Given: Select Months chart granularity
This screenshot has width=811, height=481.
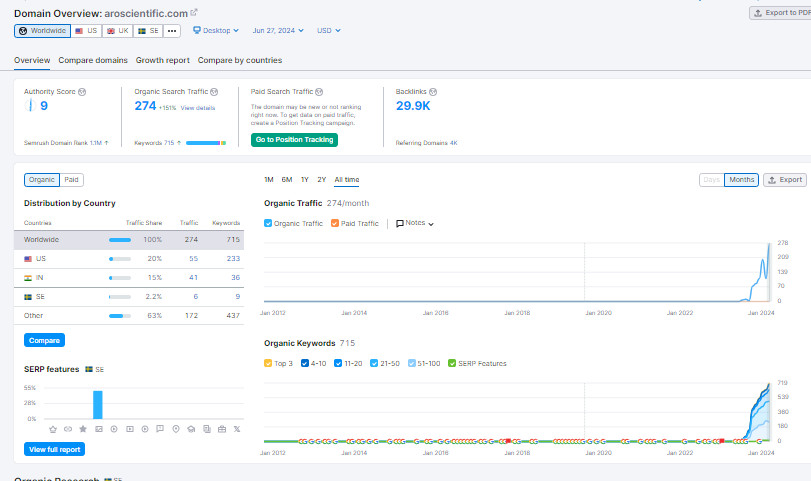Looking at the screenshot, I should point(741,179).
